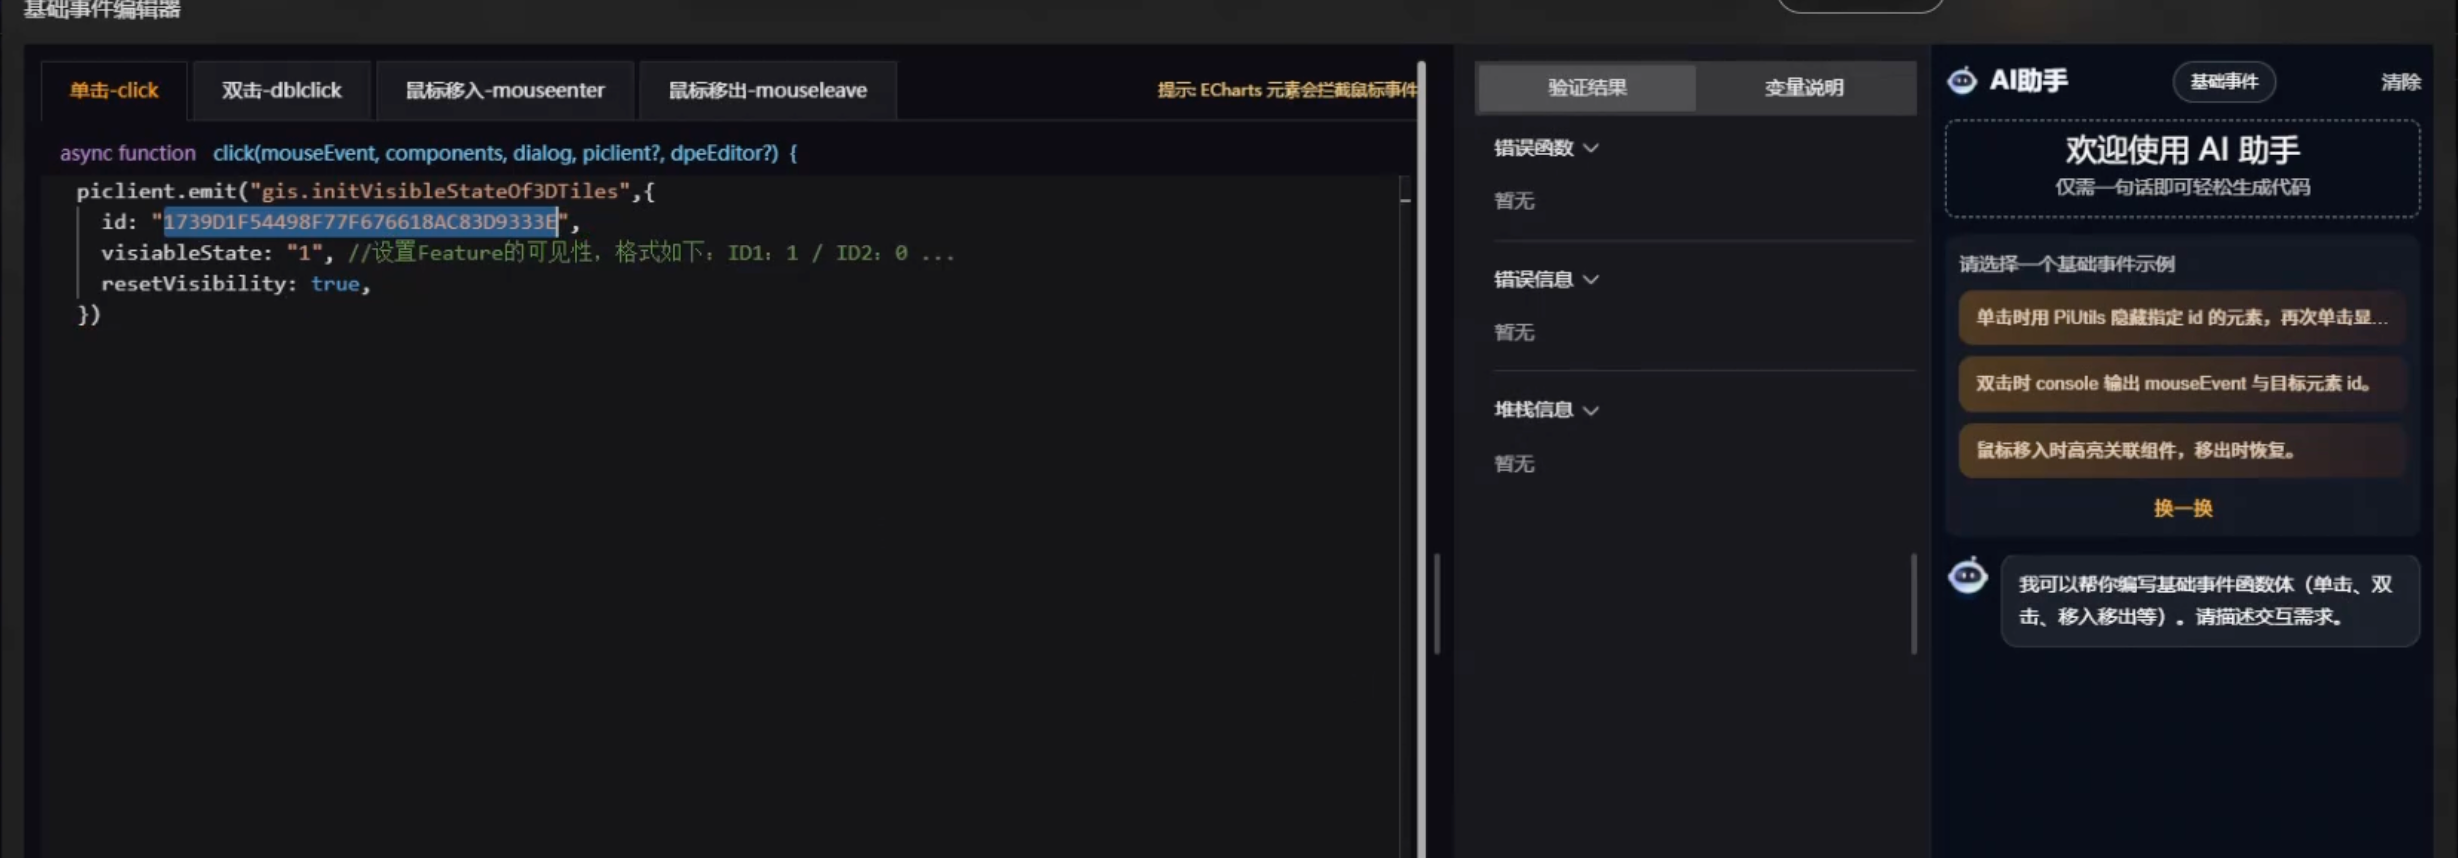Click the gis.initVisibleStateOf3DTiles string
The height and width of the screenshot is (858, 2458).
pyautogui.click(x=440, y=191)
